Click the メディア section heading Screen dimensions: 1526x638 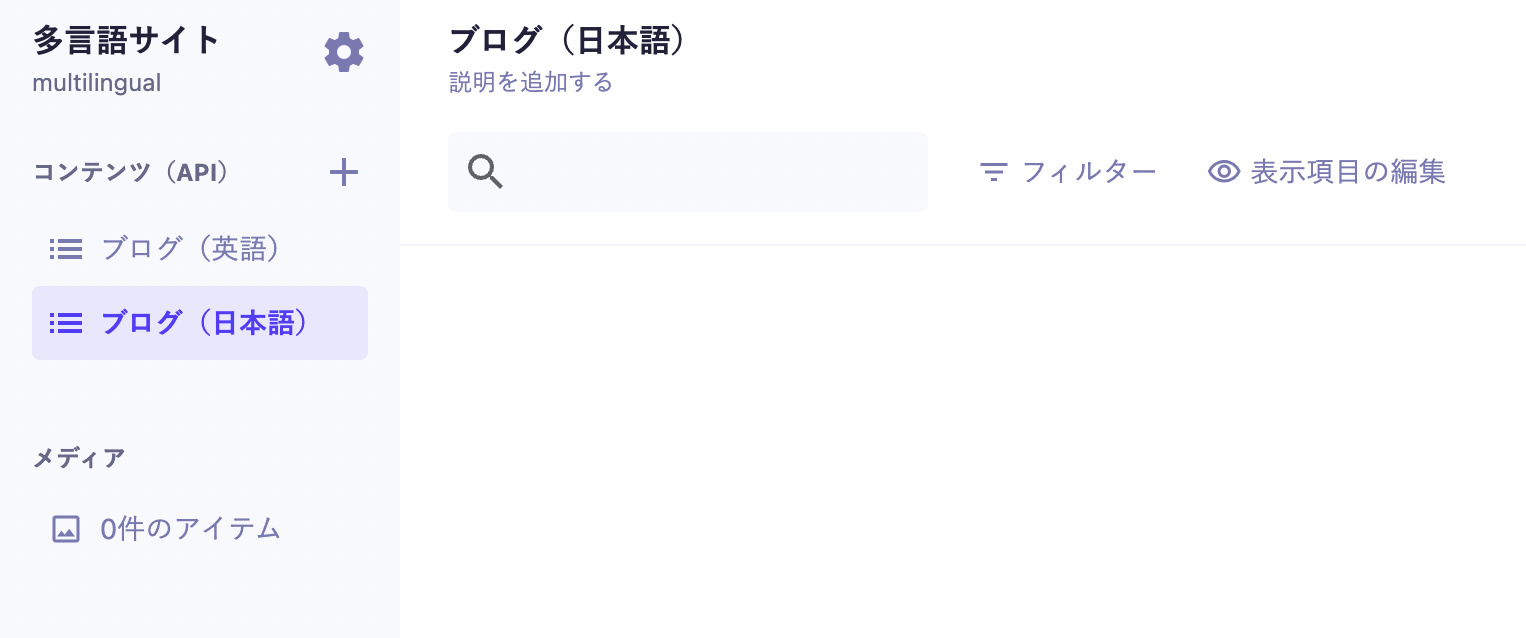(79, 458)
